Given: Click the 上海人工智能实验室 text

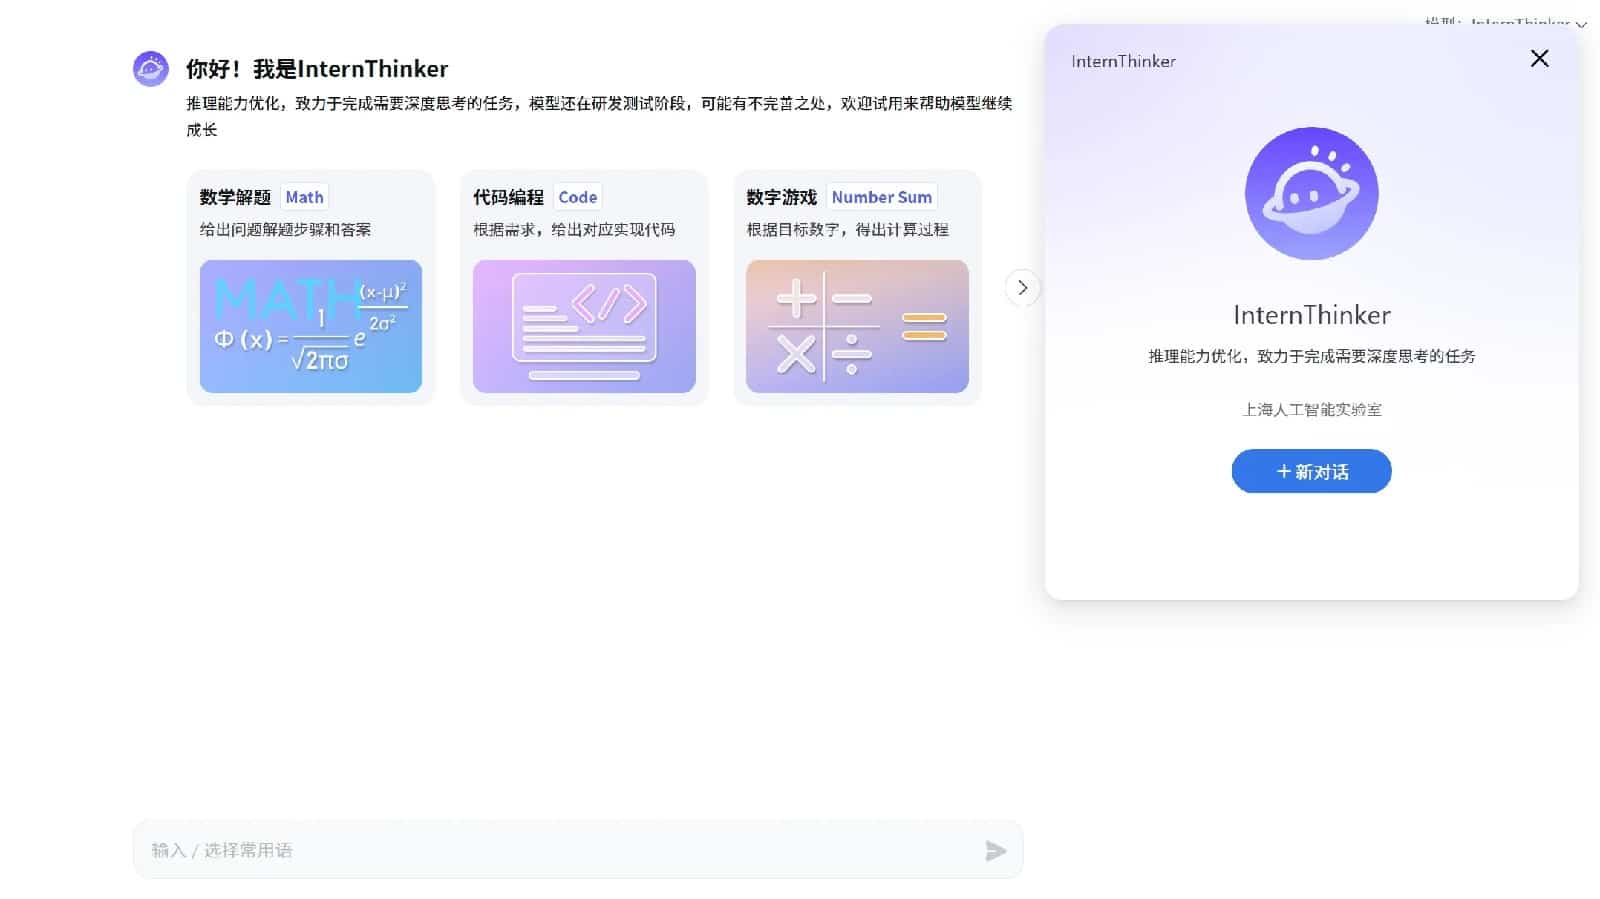Looking at the screenshot, I should pyautogui.click(x=1311, y=409).
